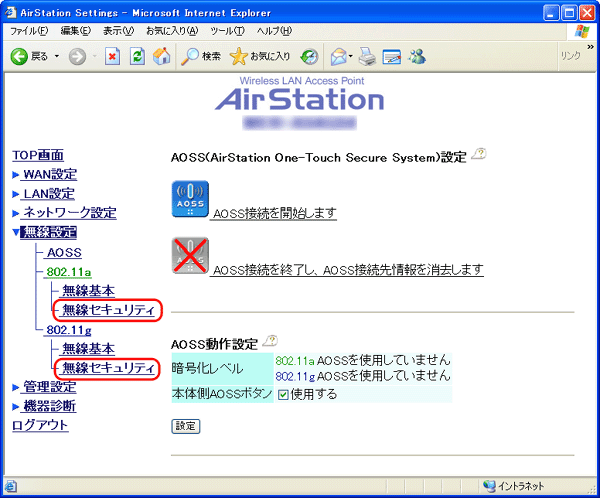Open the 802.11g section link
This screenshot has width=600, height=498.
(68, 330)
